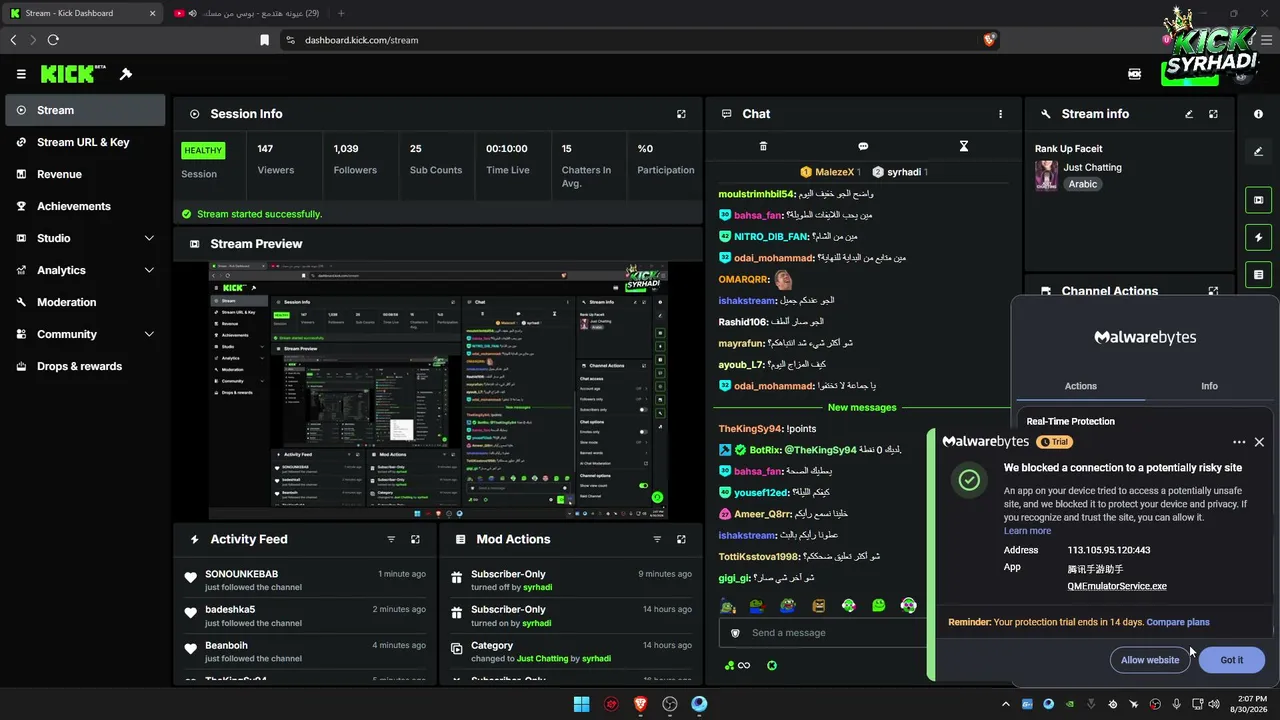Click the pencil icon in right sidebar
Image resolution: width=1280 pixels, height=720 pixels.
pos(1258,152)
